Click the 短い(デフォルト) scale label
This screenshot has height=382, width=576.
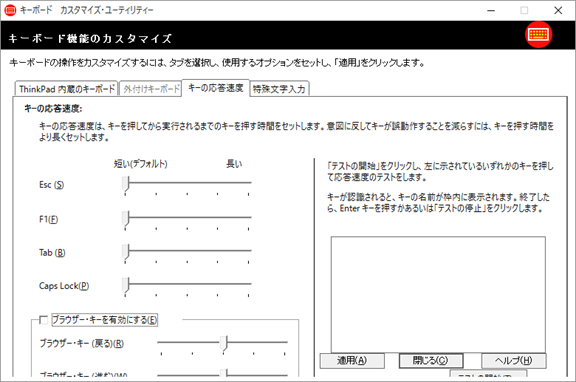click(x=141, y=164)
